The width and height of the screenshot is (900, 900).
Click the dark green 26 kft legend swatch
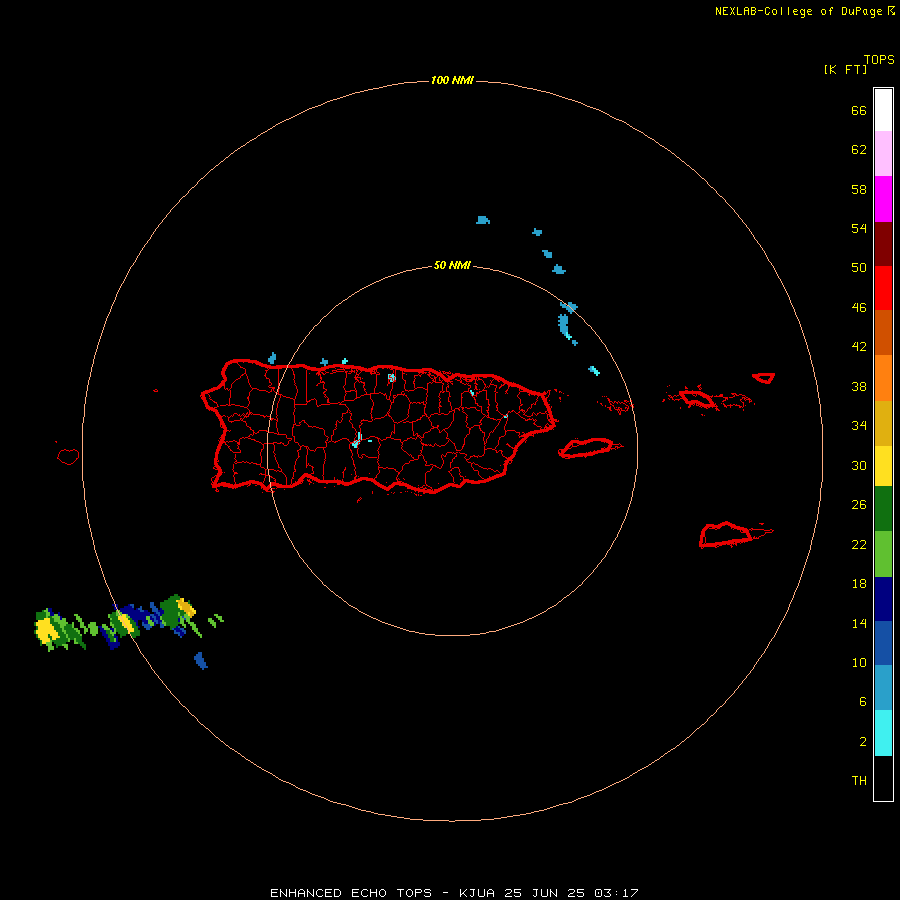pyautogui.click(x=883, y=508)
